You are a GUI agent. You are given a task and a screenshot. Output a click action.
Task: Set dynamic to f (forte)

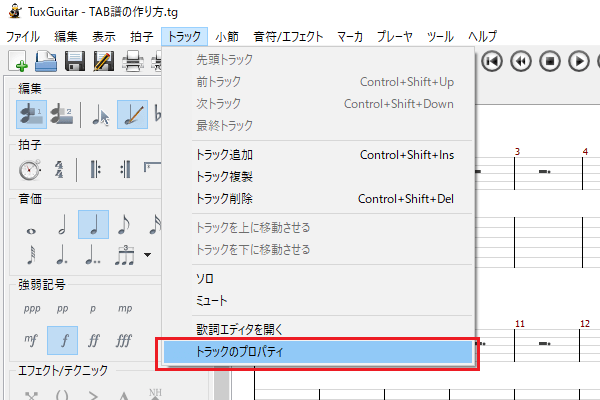pos(62,340)
